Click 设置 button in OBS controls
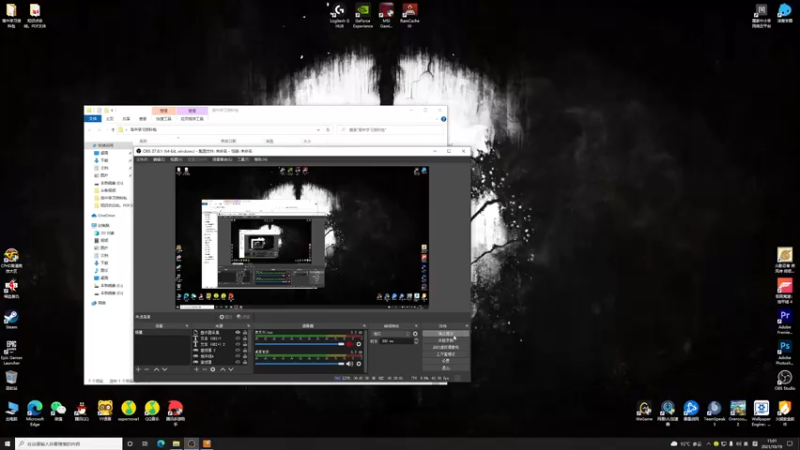The width and height of the screenshot is (800, 450). coord(445,361)
